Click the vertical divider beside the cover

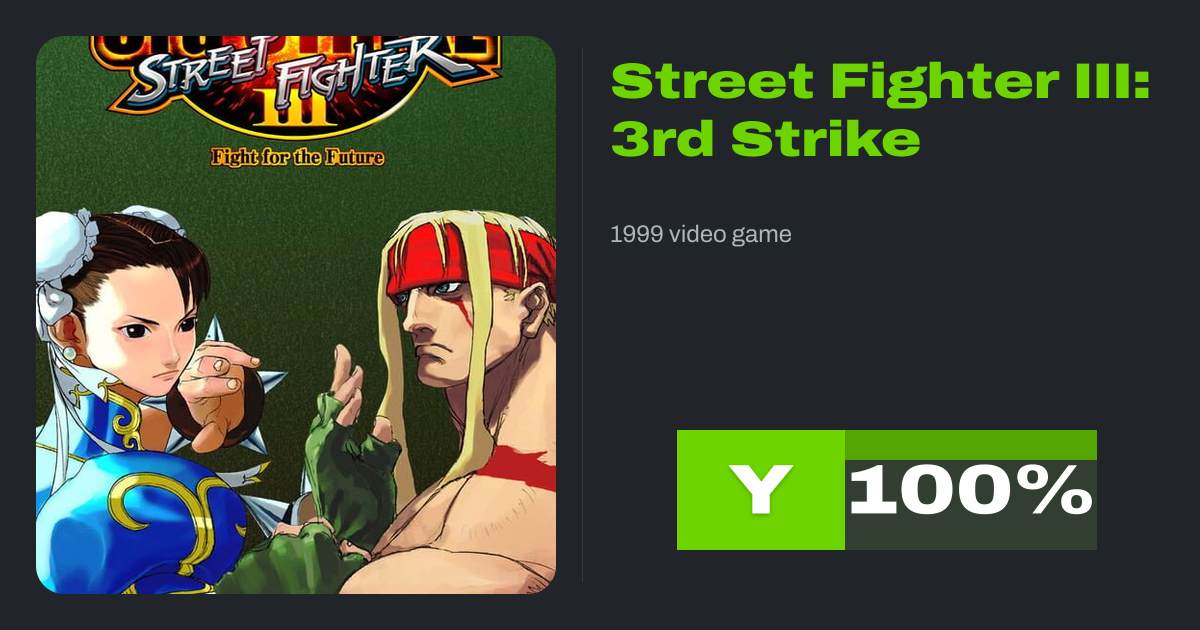tap(583, 315)
